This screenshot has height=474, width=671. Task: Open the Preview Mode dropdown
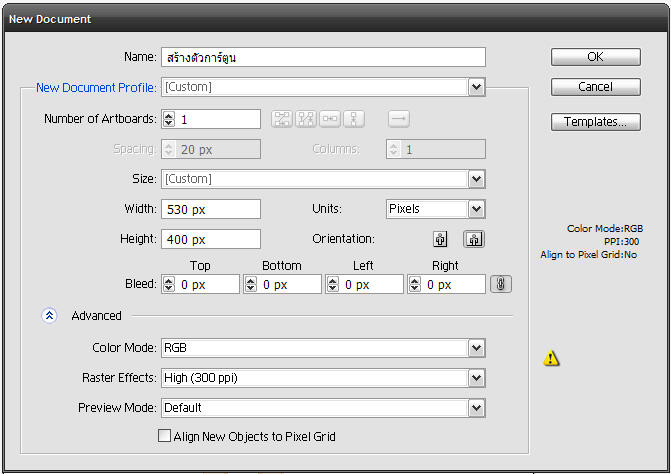tap(476, 408)
